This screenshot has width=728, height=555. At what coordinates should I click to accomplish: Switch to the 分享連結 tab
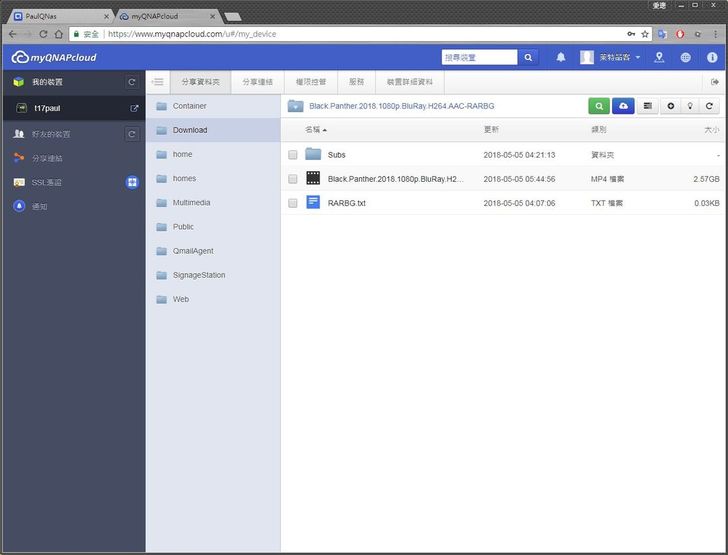click(257, 82)
